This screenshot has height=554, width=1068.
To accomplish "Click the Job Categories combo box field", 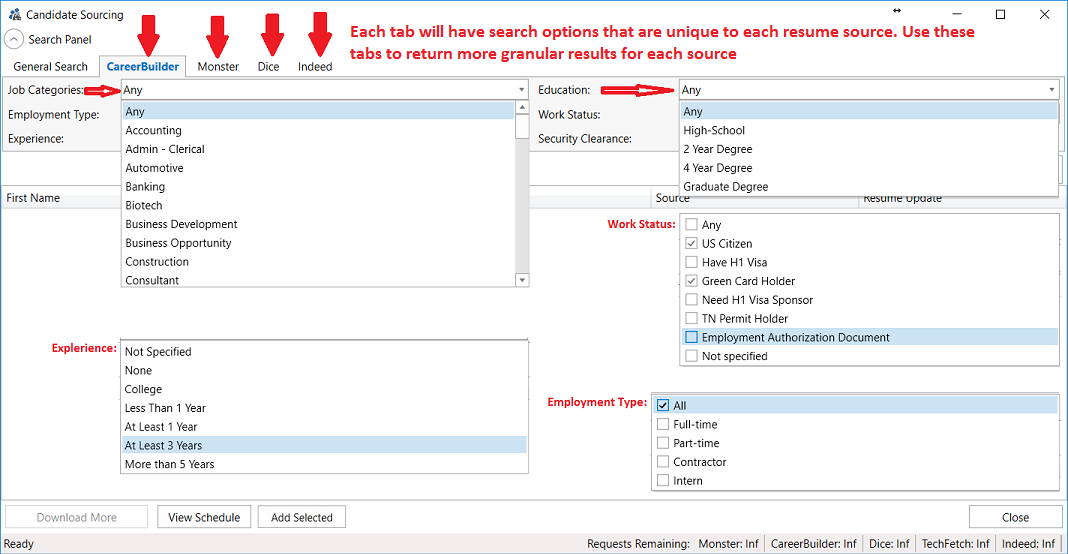I will [325, 90].
